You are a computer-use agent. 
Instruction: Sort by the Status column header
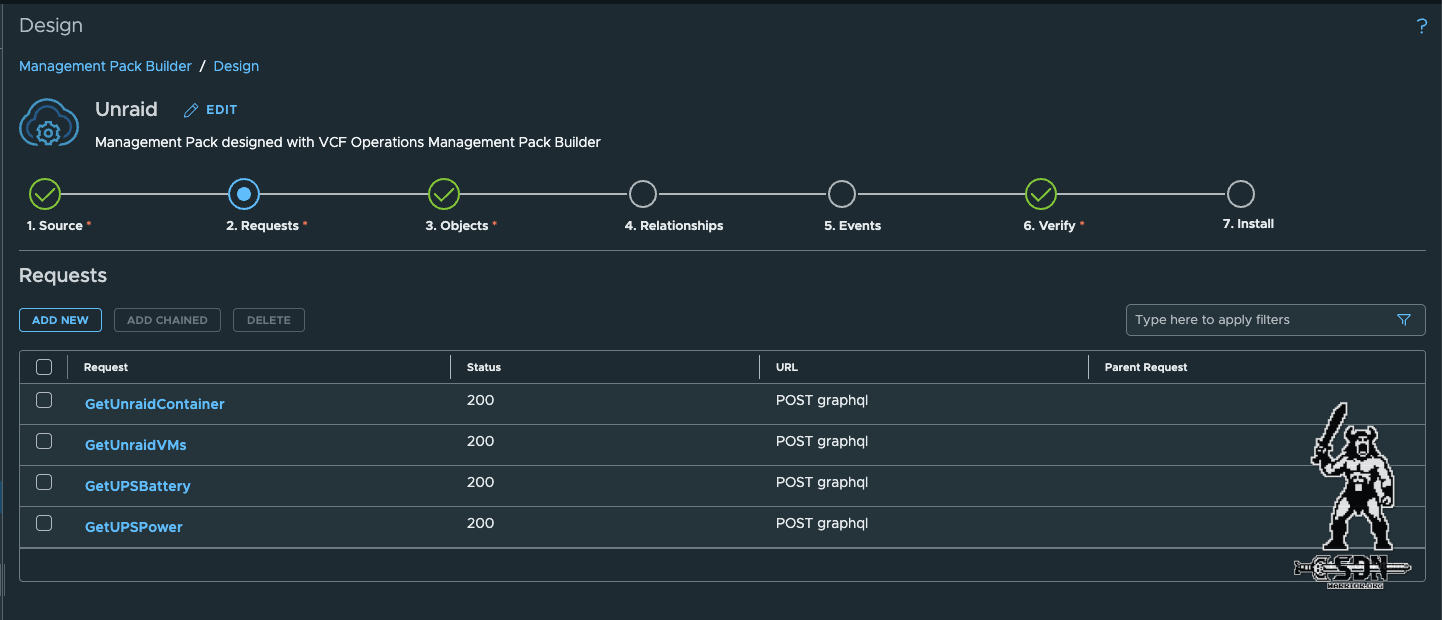484,367
